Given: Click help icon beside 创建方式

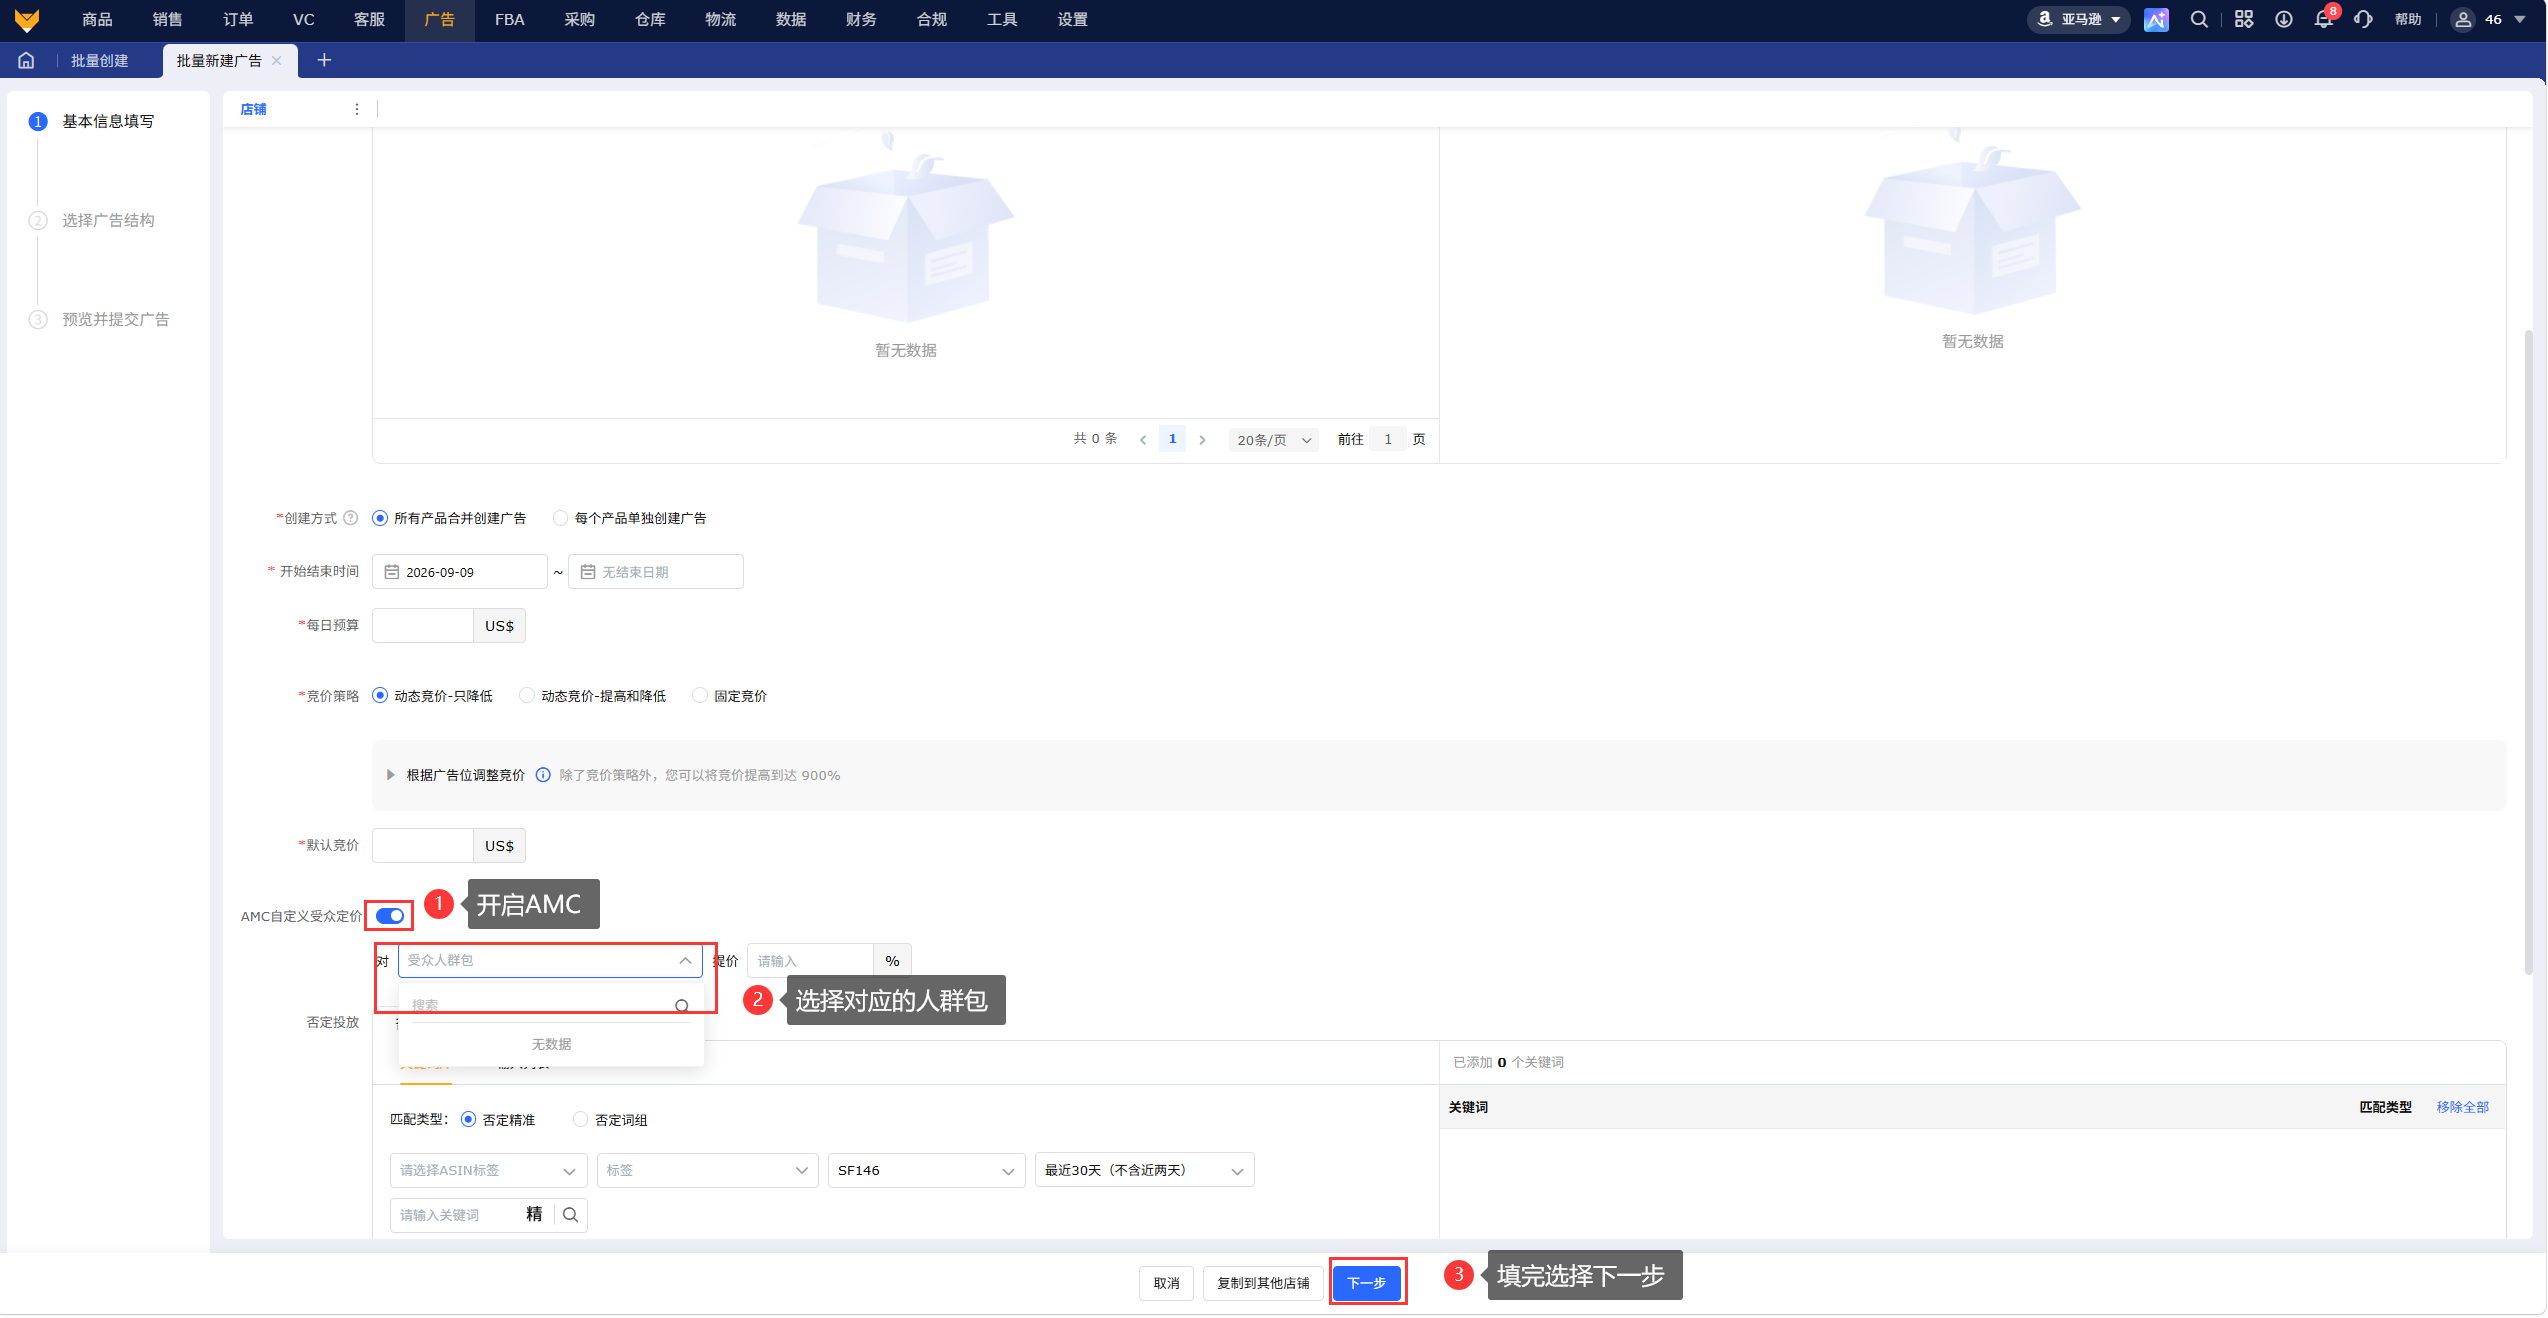Looking at the screenshot, I should point(351,518).
